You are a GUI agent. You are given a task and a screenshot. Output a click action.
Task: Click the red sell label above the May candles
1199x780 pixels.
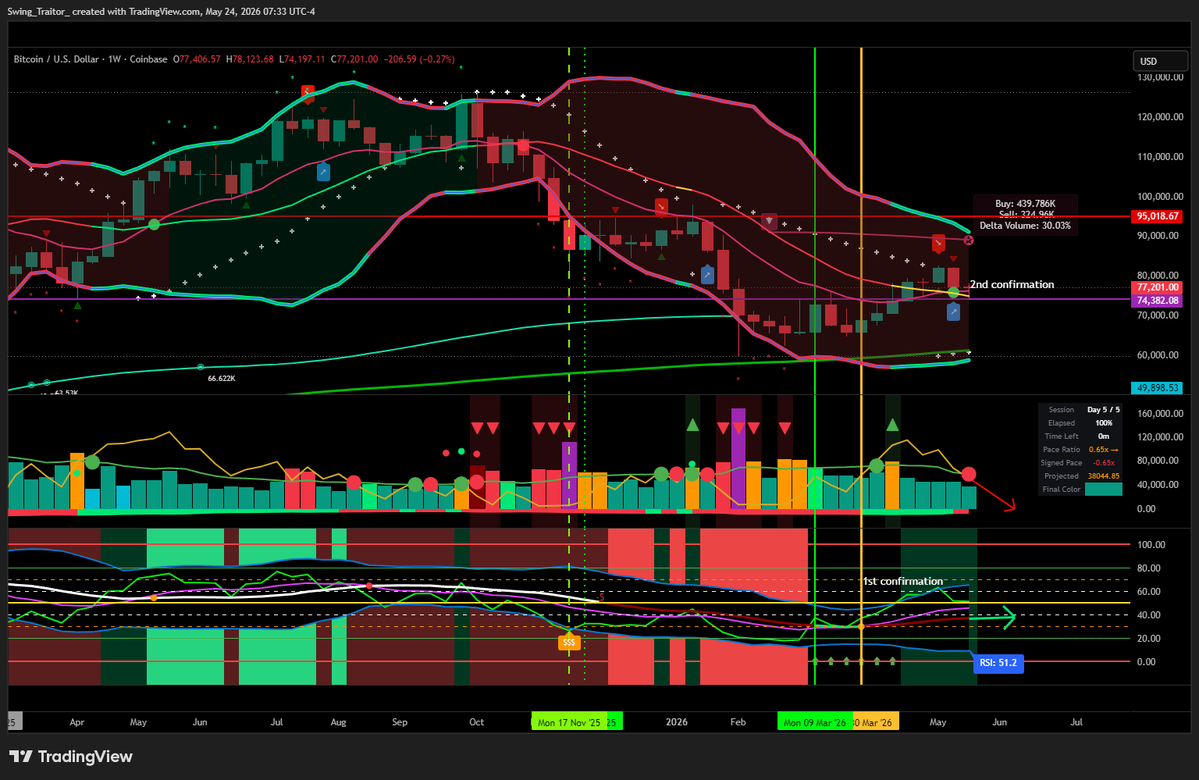(938, 244)
